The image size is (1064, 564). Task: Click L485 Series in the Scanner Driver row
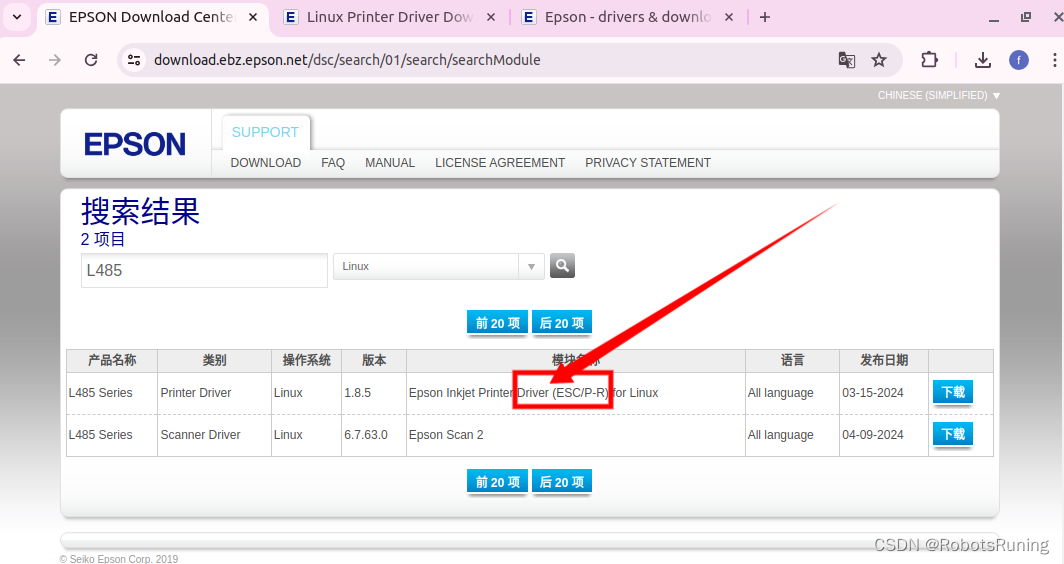(100, 434)
